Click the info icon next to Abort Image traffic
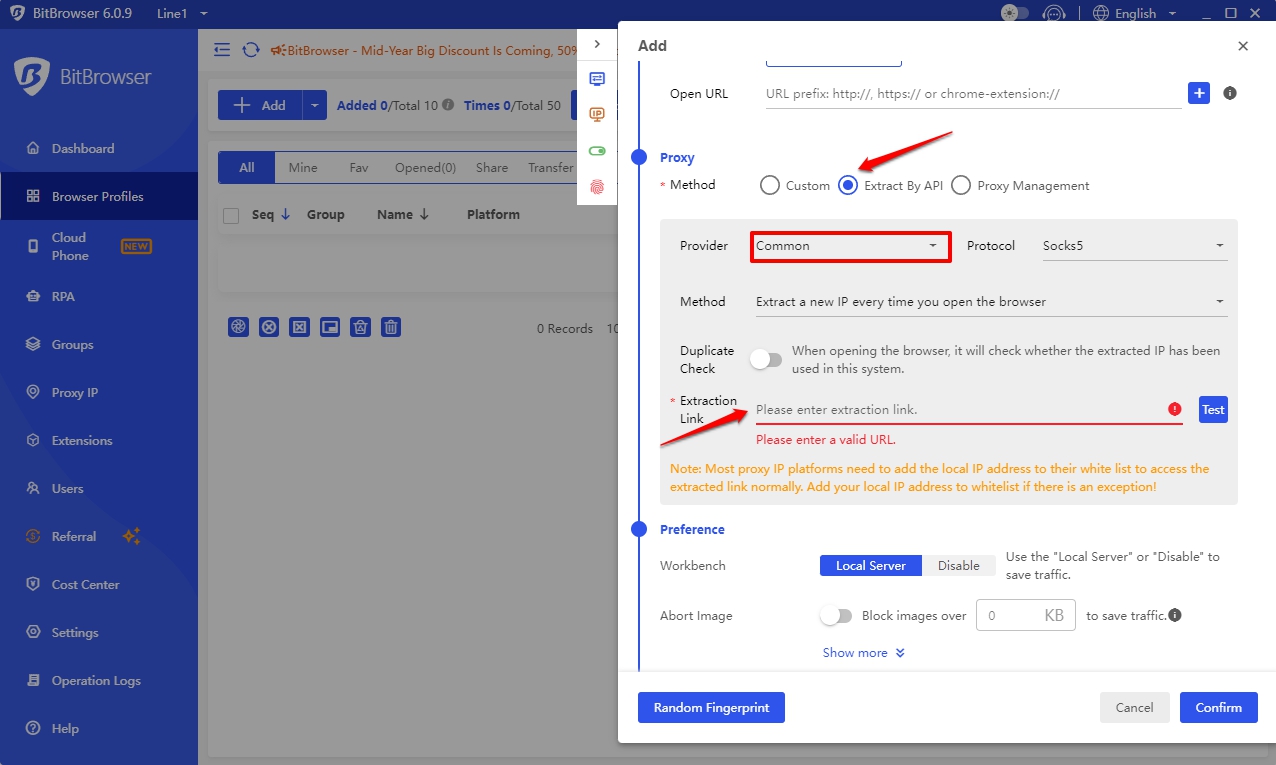The height and width of the screenshot is (765, 1276). [x=1175, y=615]
